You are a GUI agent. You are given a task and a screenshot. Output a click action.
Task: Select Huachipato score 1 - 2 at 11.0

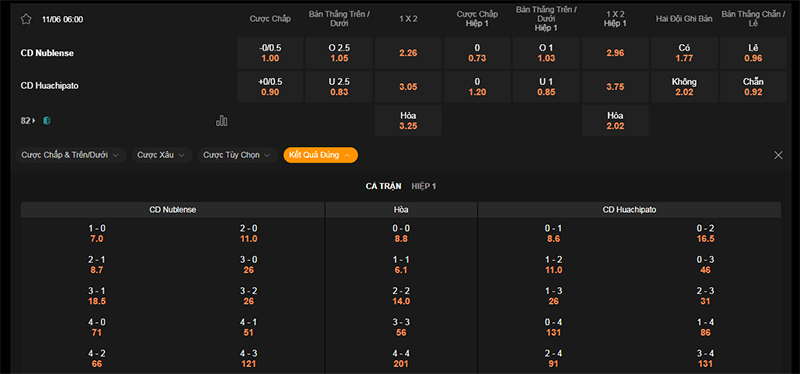[553, 265]
